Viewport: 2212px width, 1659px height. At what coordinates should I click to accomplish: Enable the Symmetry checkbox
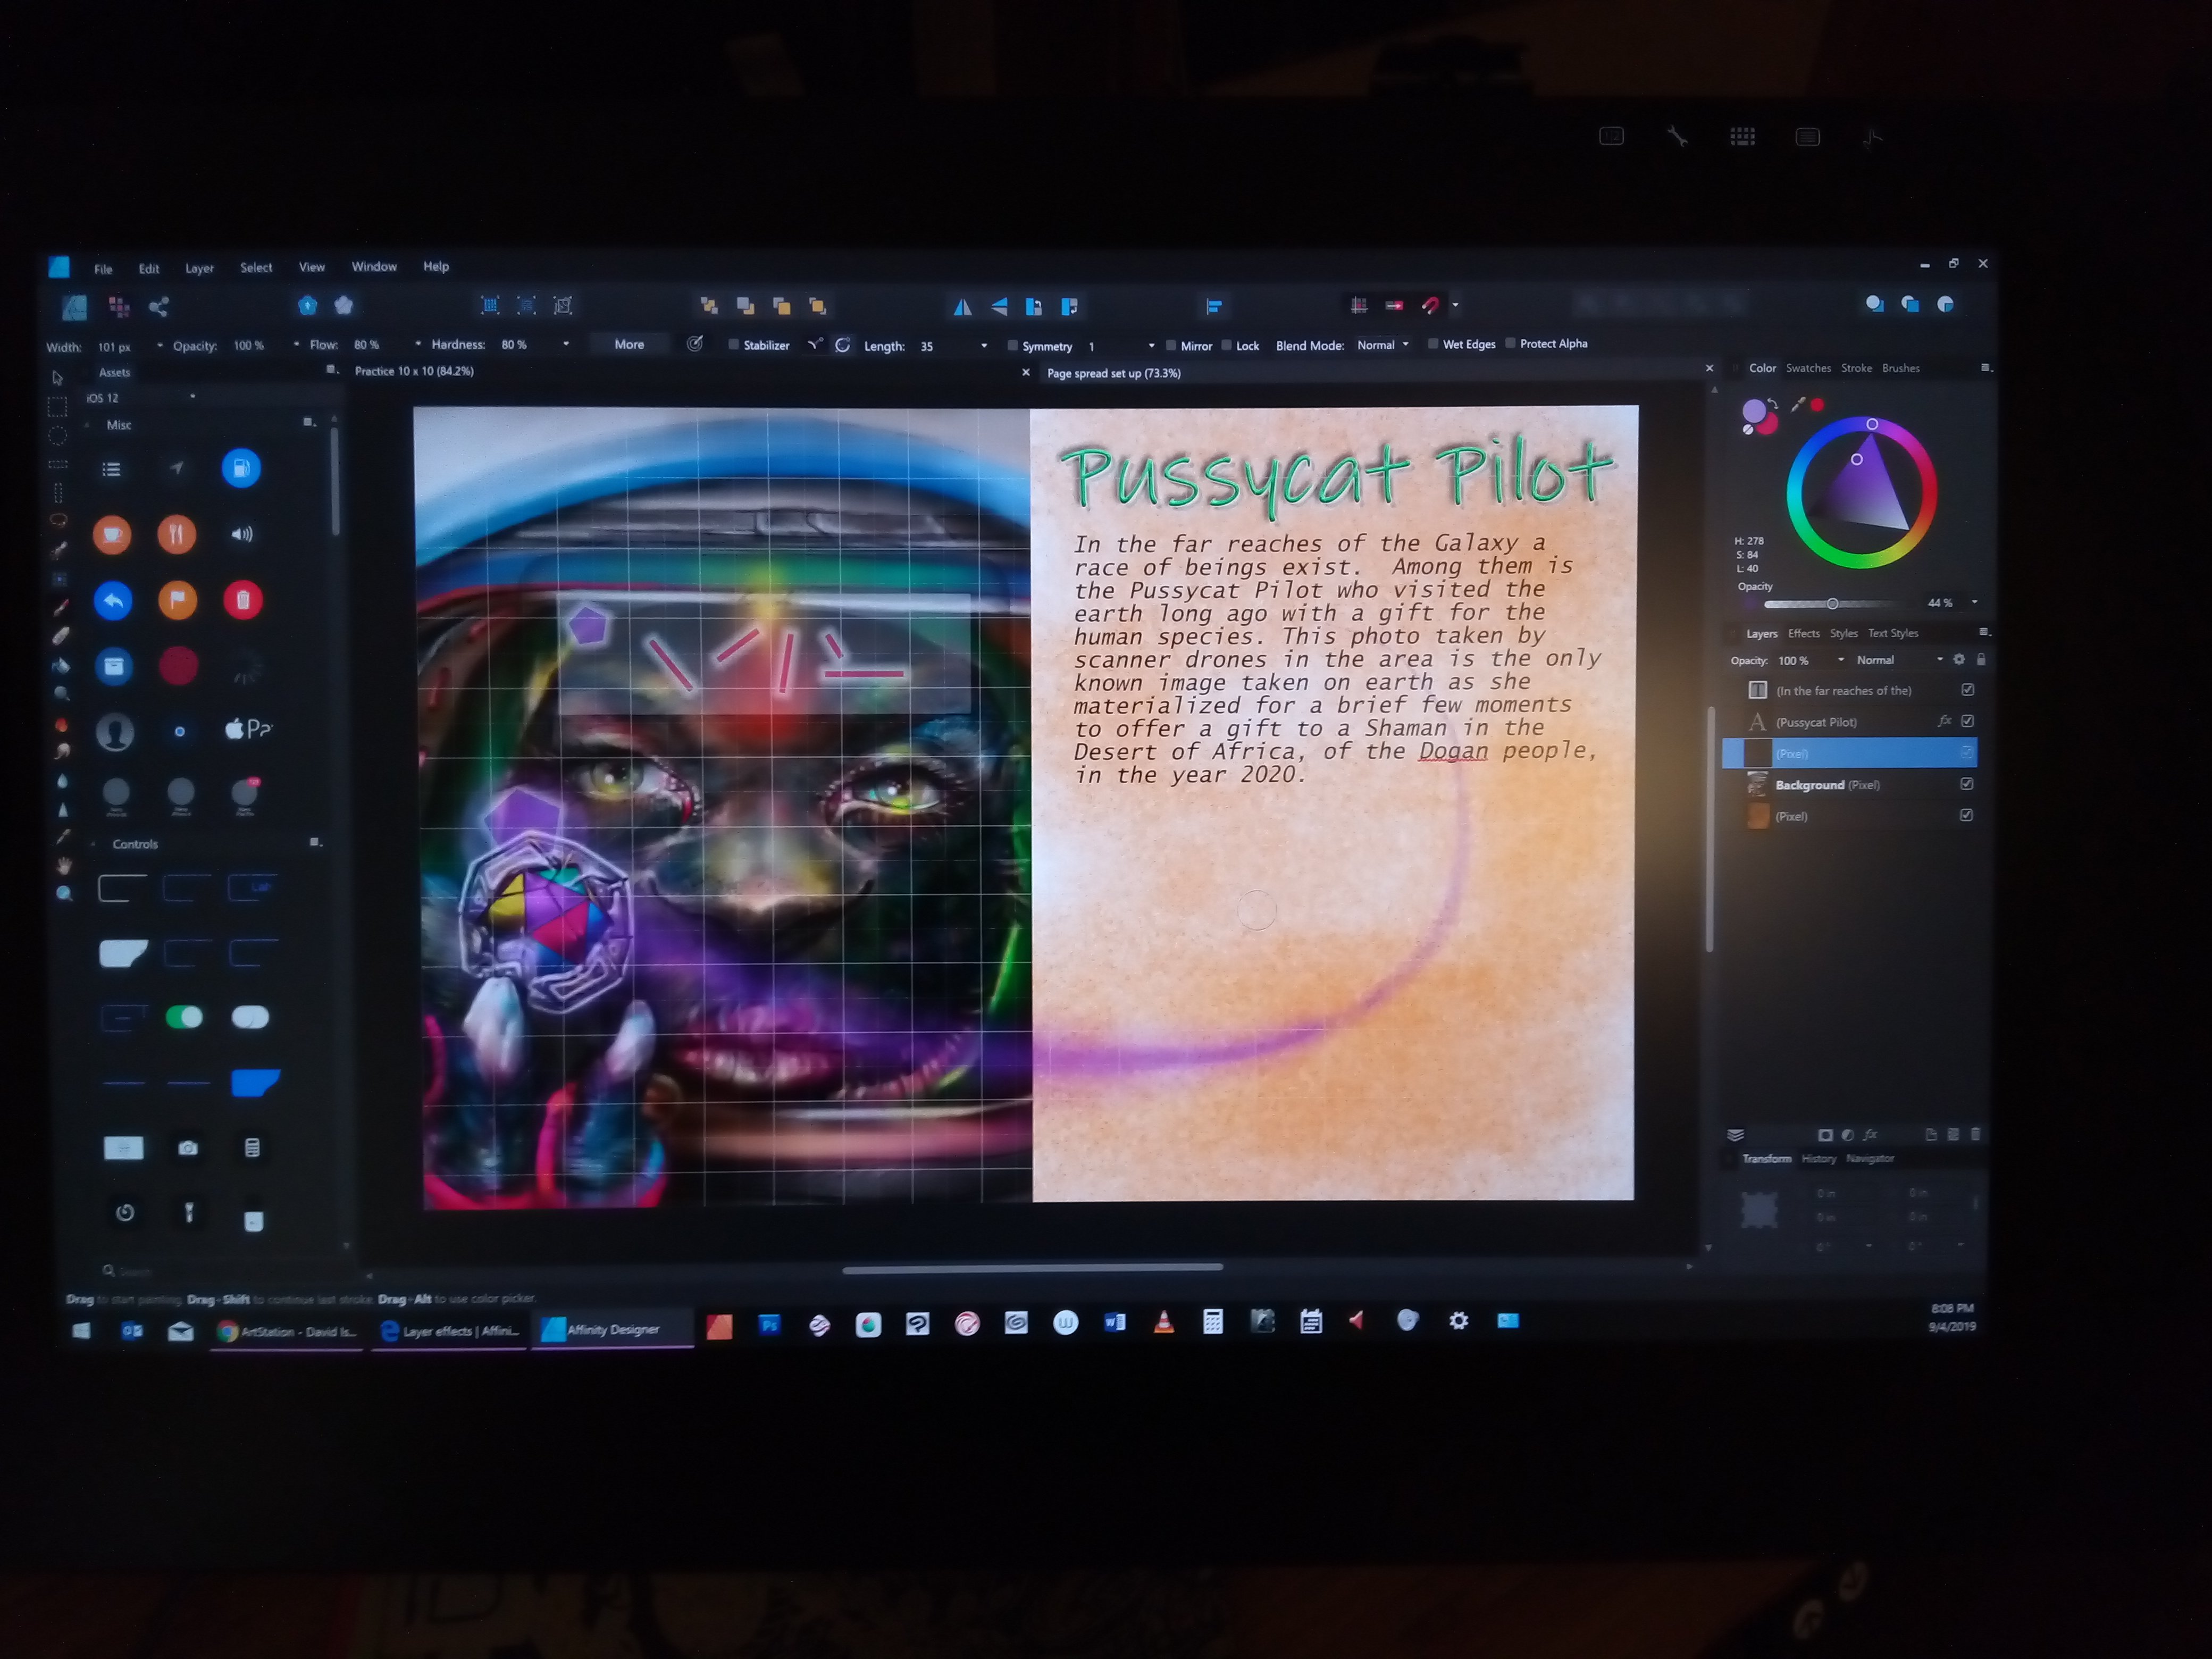[1012, 346]
